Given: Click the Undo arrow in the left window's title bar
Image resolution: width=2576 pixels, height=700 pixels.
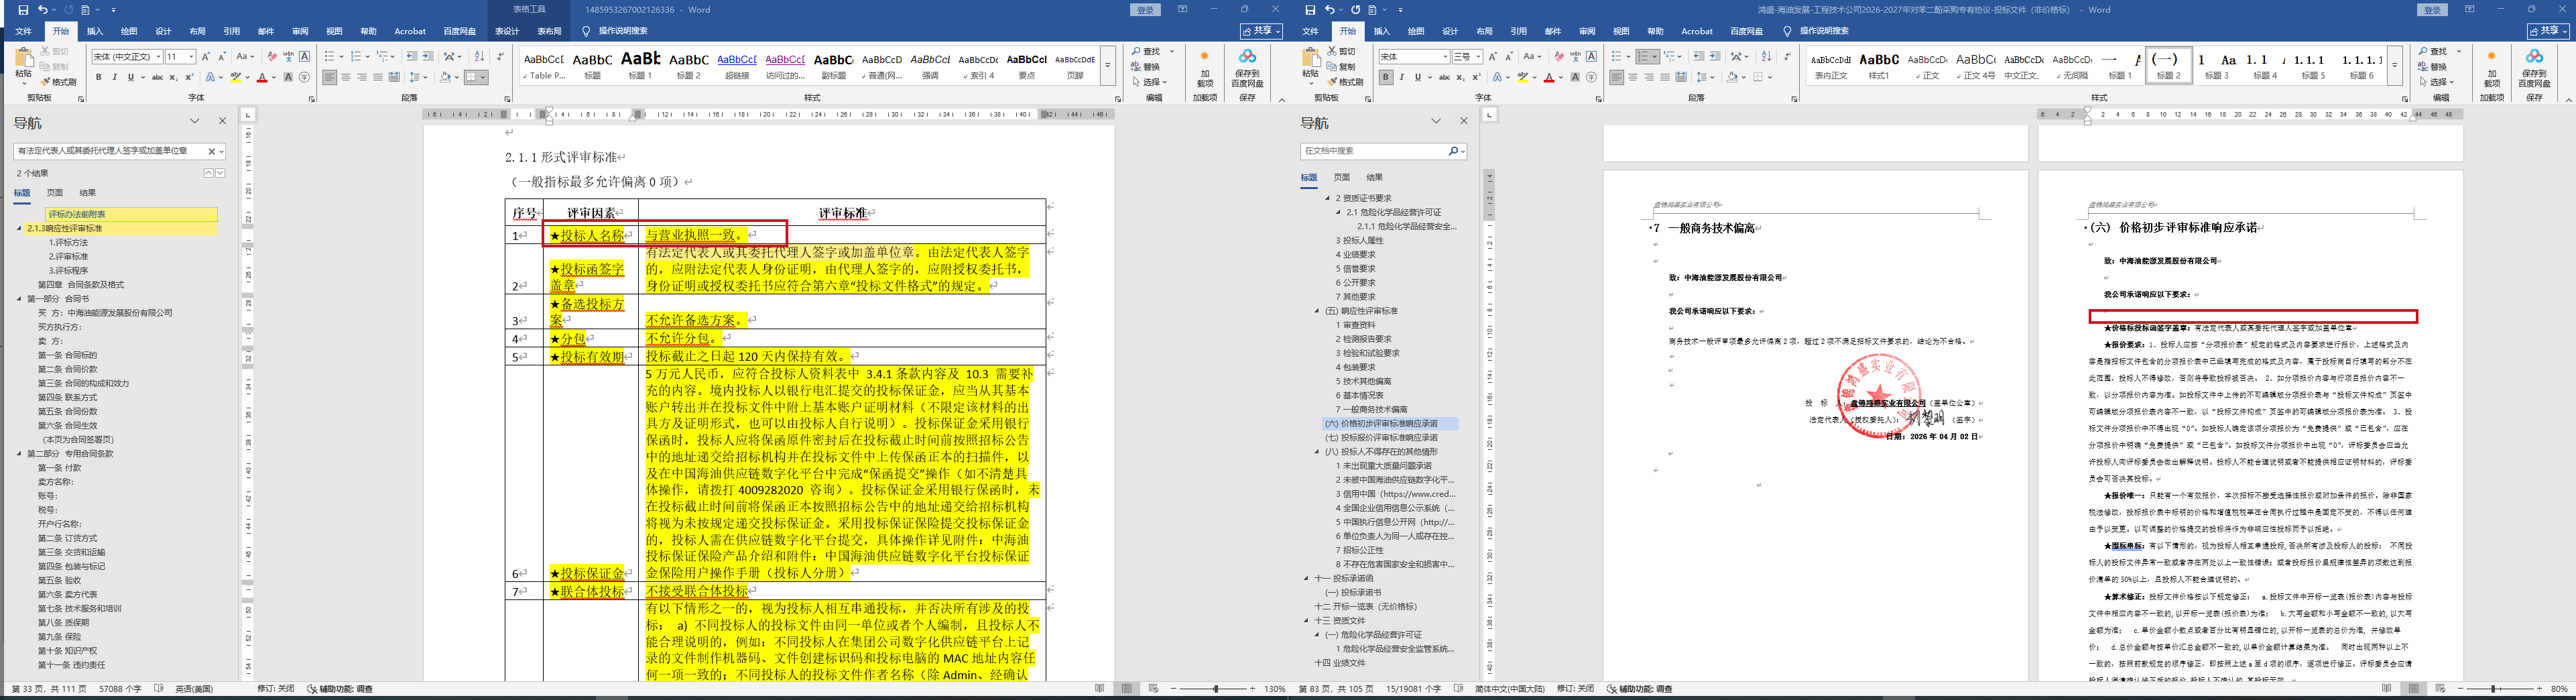Looking at the screenshot, I should (43, 10).
